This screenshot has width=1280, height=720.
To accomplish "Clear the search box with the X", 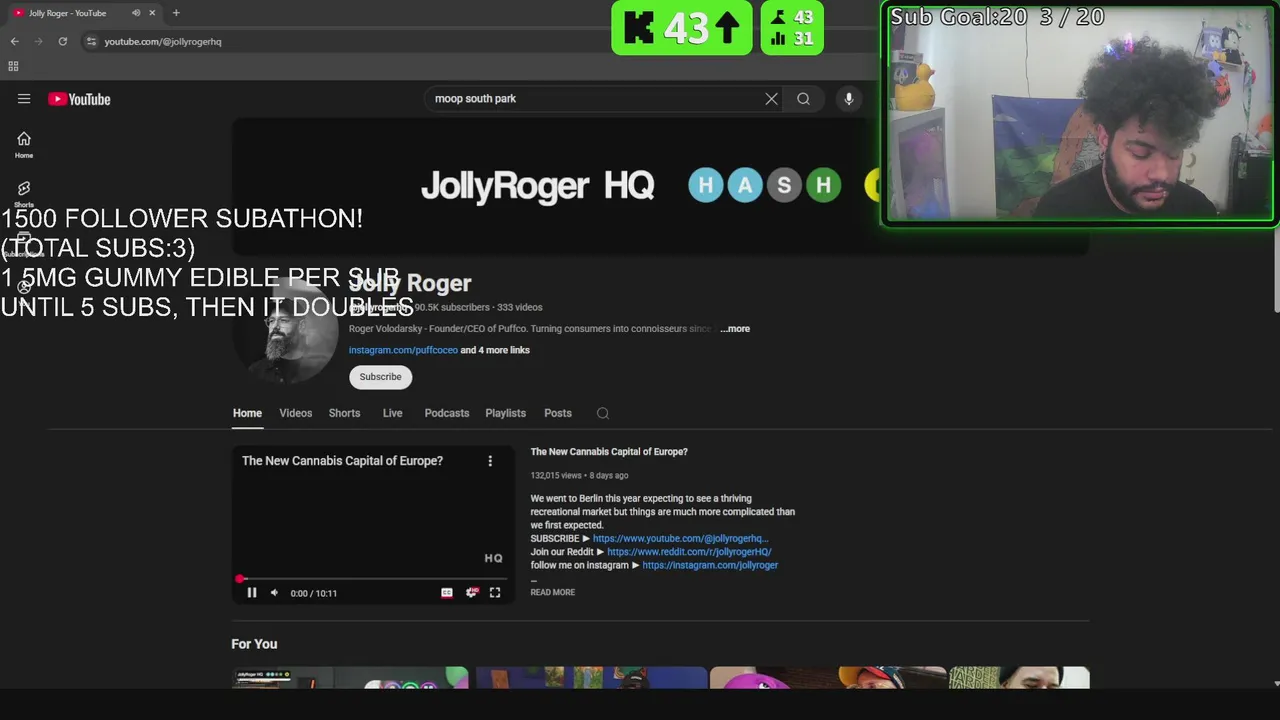I will pos(771,99).
